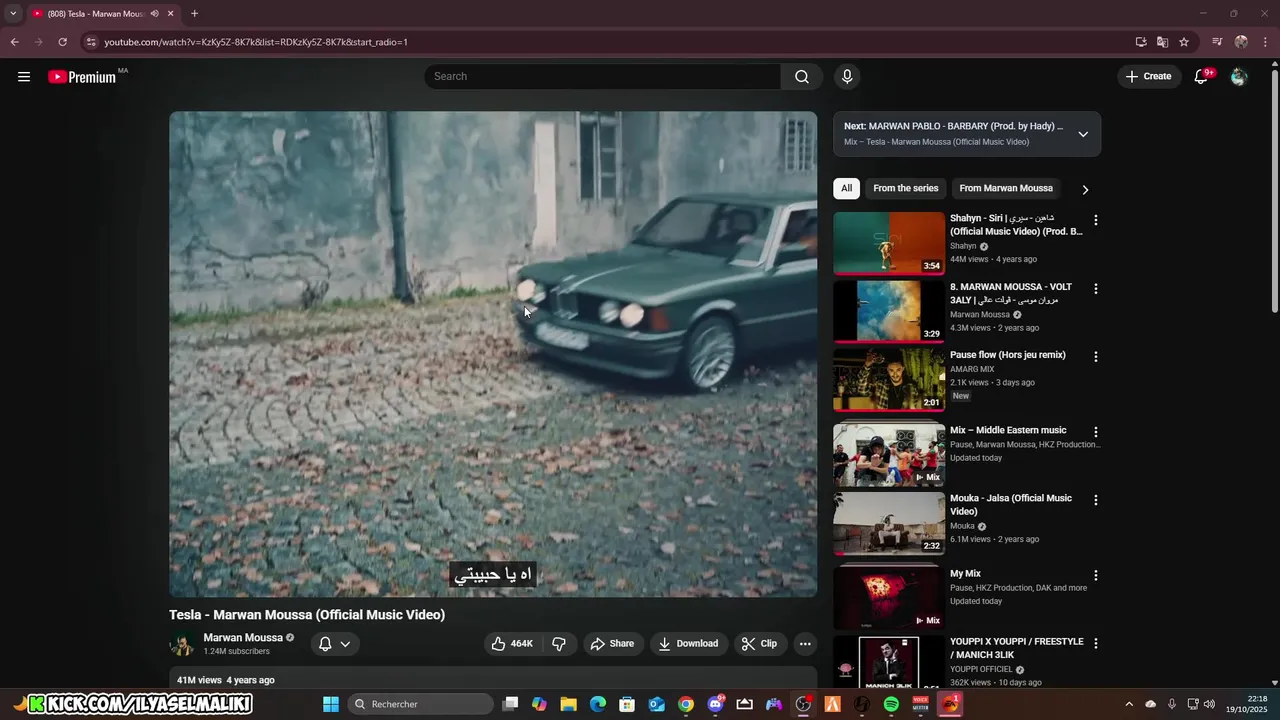Open Chrome profile avatar
This screenshot has height=720, width=1280.
click(x=1241, y=42)
